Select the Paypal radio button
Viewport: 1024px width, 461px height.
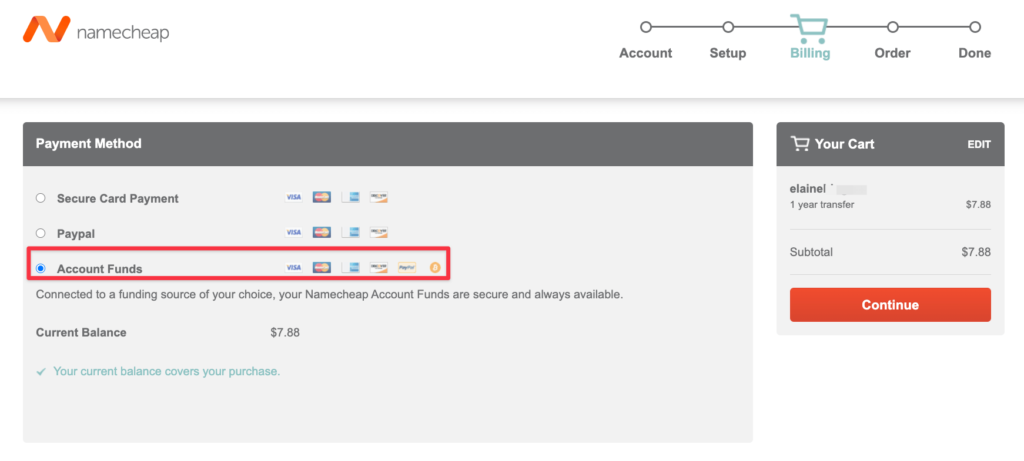[40, 232]
